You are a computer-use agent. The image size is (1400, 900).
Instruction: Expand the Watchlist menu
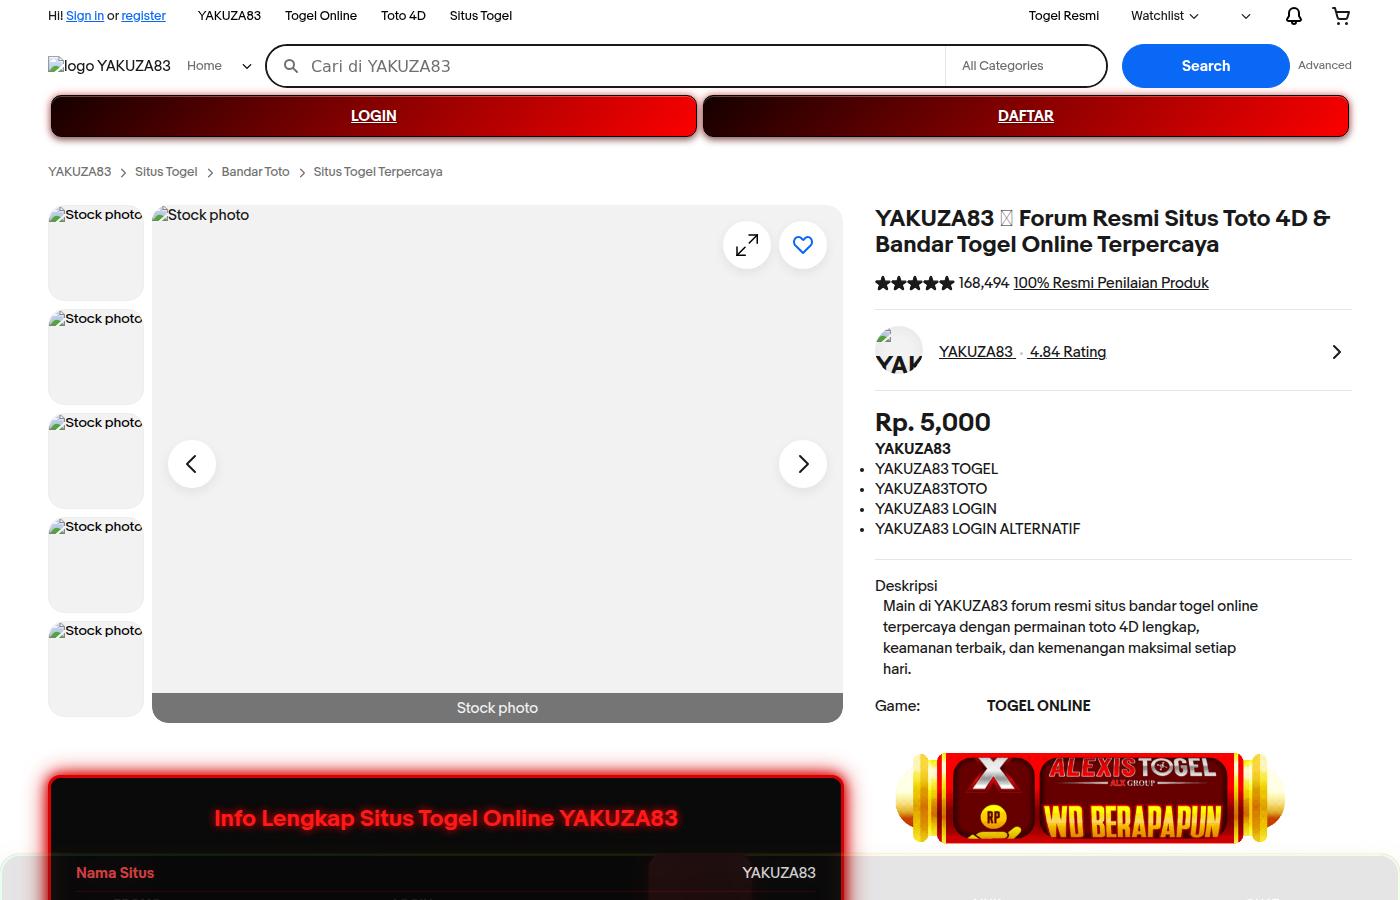click(x=1165, y=16)
